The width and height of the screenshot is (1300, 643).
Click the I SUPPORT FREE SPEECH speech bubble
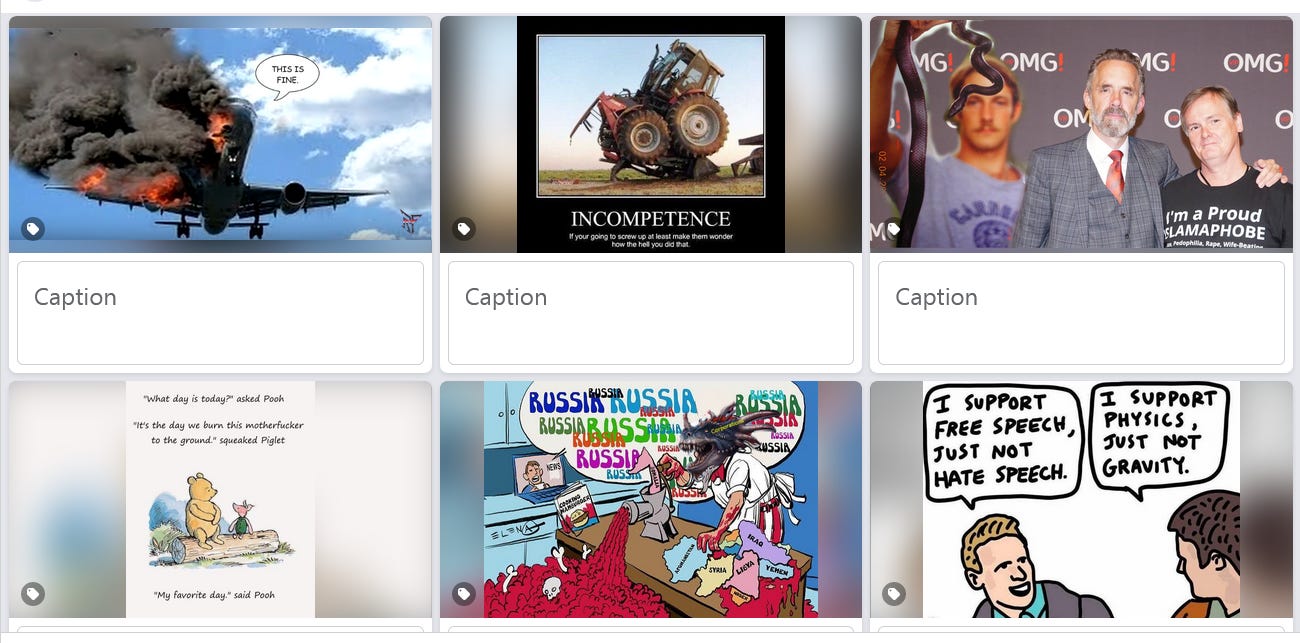point(1004,443)
